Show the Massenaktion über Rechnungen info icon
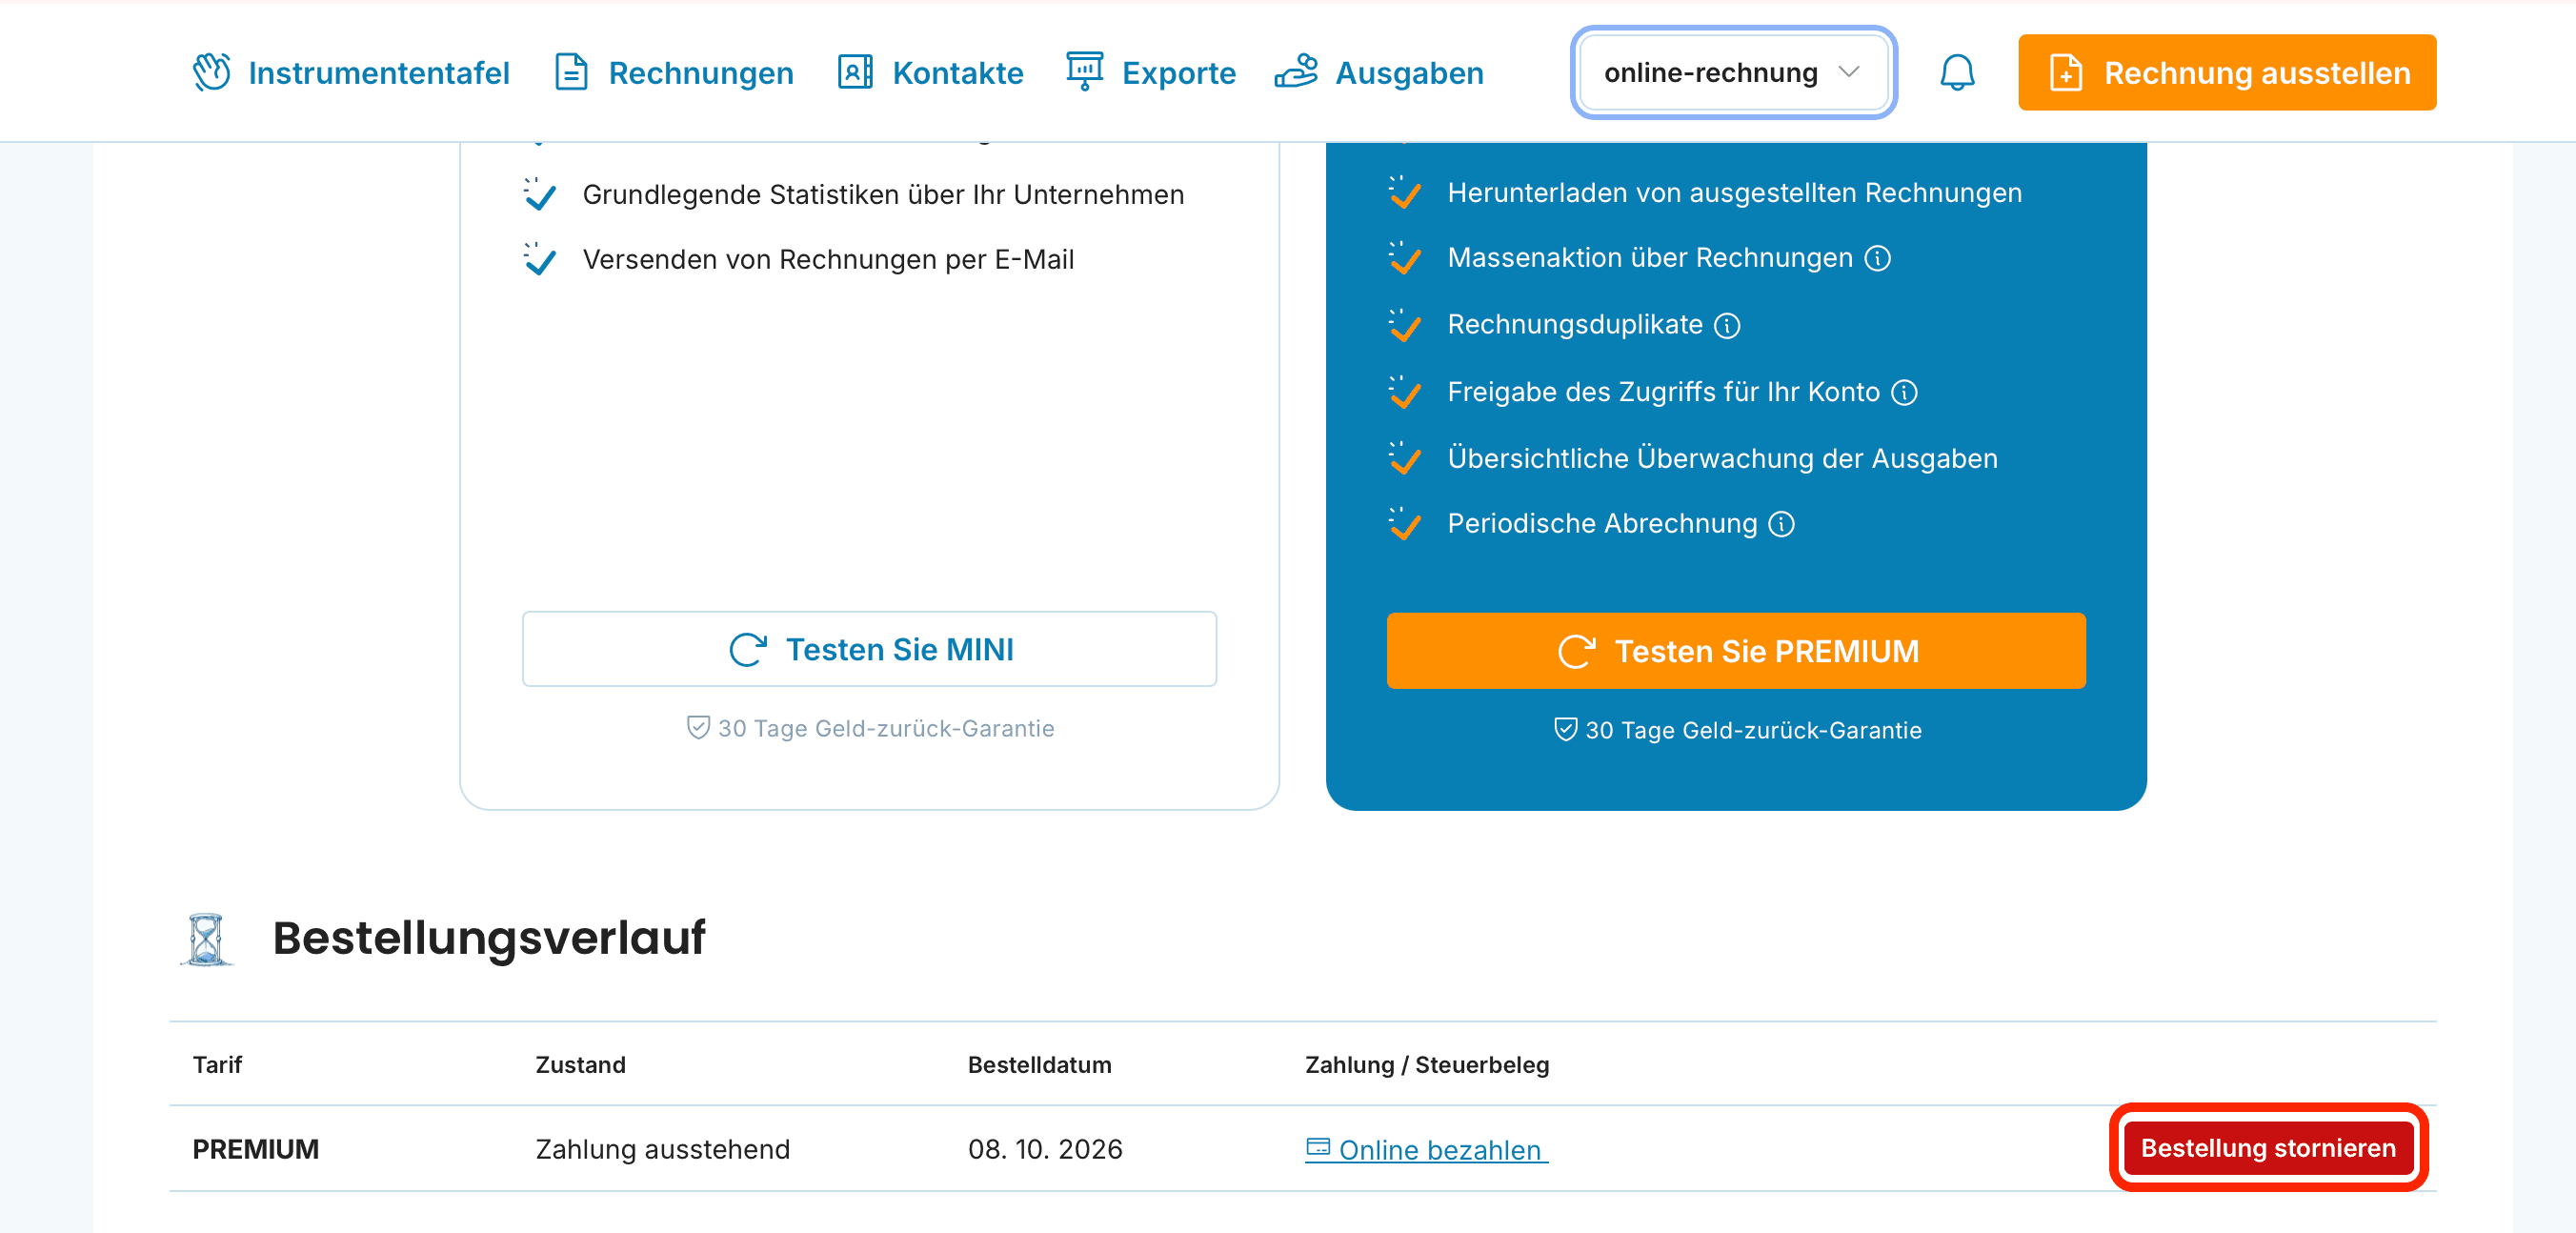 (x=1878, y=258)
